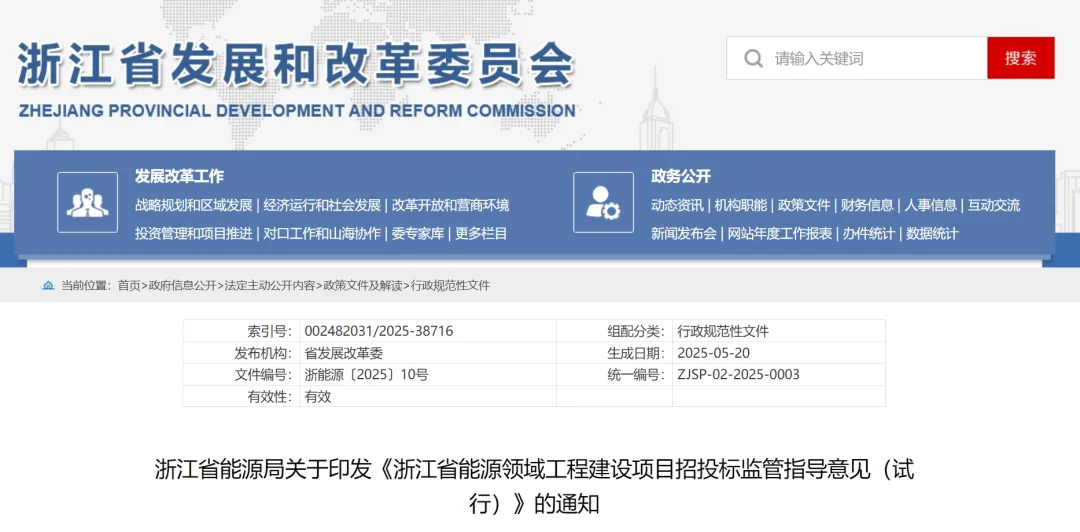Open the 政务公开 heading
The width and height of the screenshot is (1080, 532).
point(681,176)
